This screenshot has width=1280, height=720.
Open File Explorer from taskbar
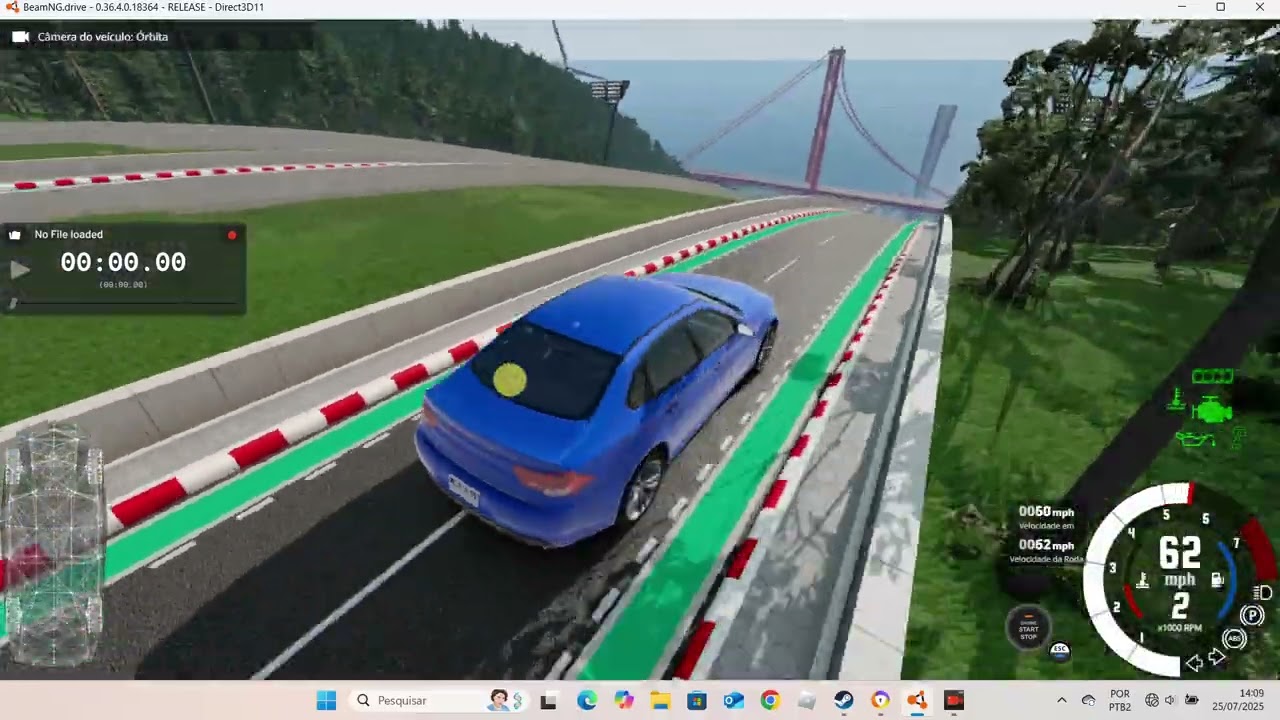tap(660, 700)
